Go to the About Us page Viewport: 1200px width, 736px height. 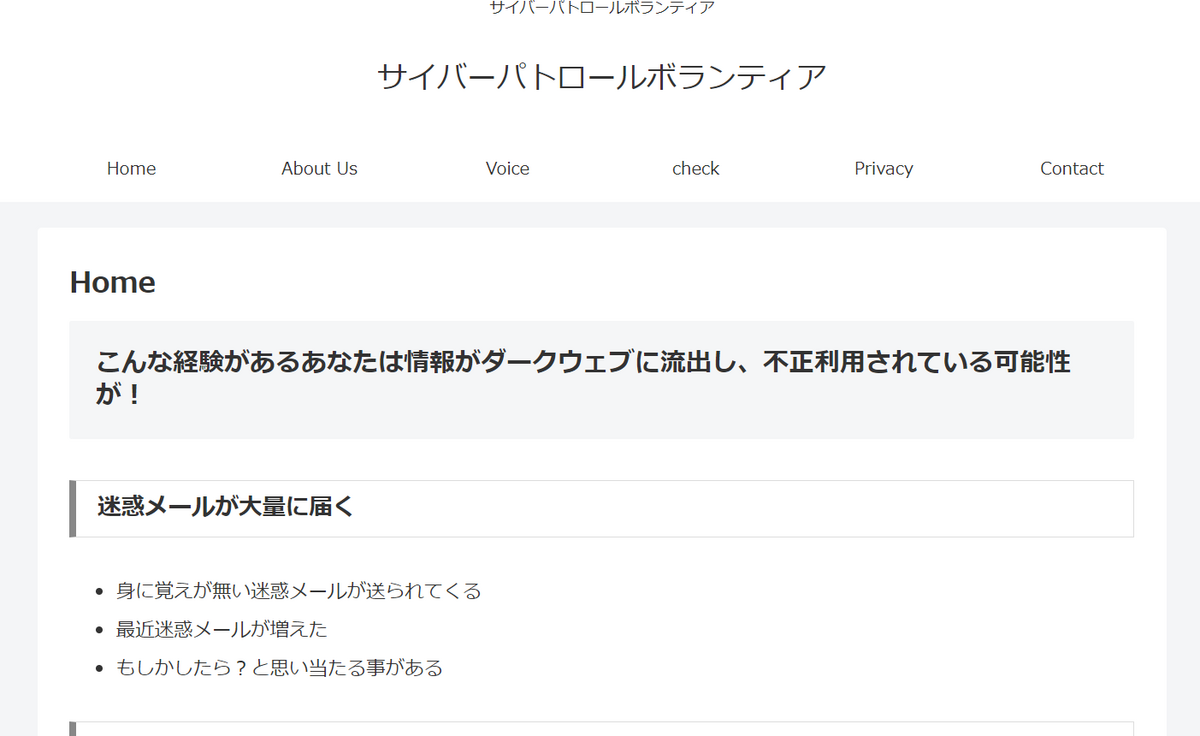point(319,168)
